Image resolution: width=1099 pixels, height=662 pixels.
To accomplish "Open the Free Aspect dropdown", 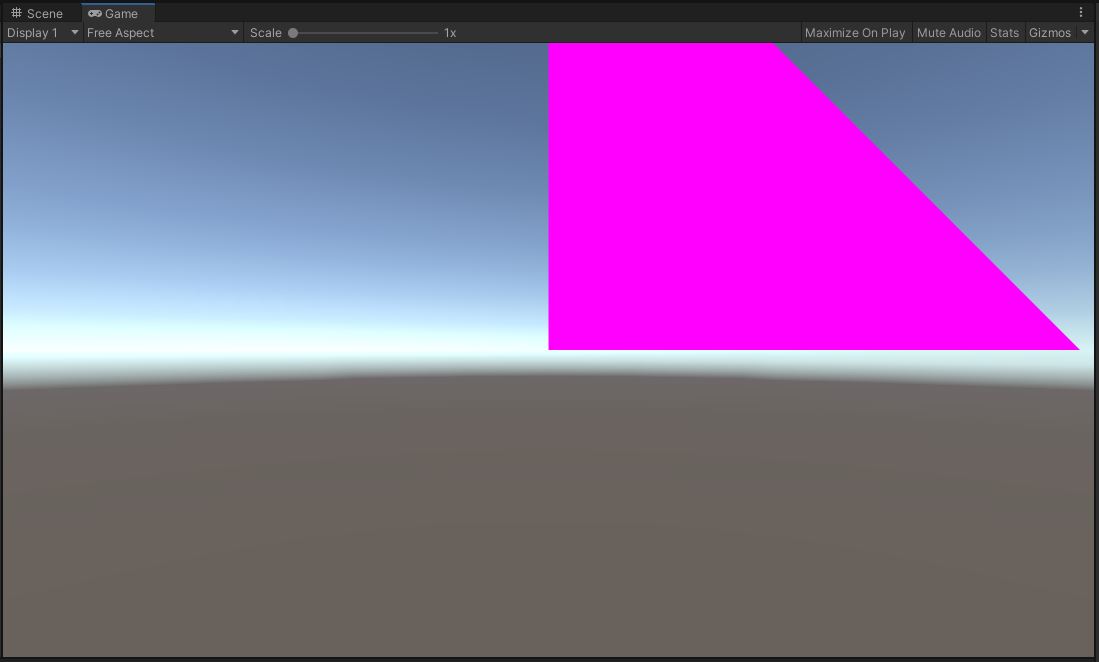I will click(160, 32).
